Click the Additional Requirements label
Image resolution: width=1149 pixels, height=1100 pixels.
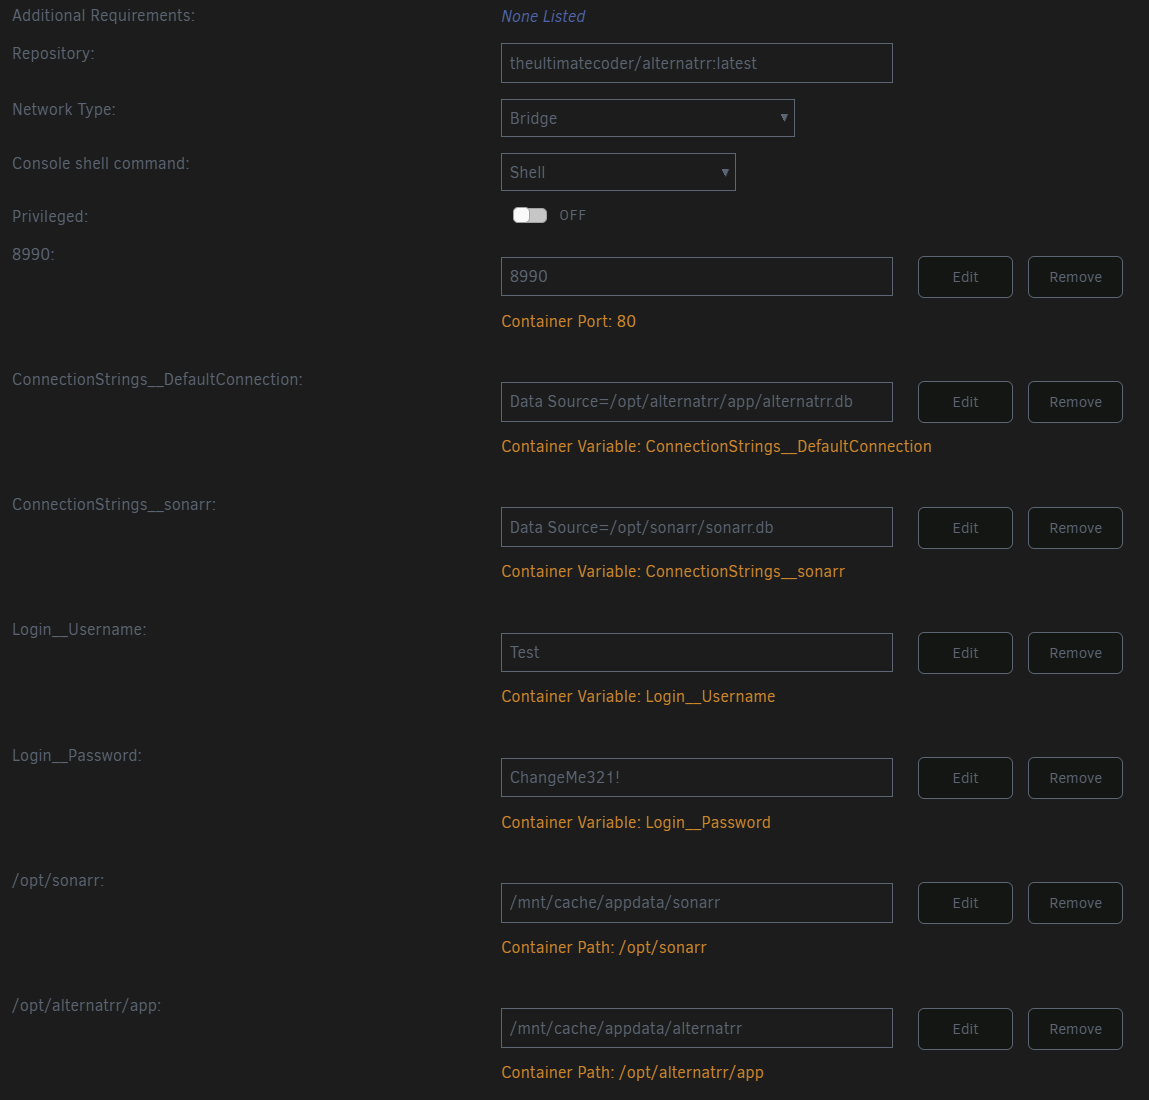tap(103, 15)
